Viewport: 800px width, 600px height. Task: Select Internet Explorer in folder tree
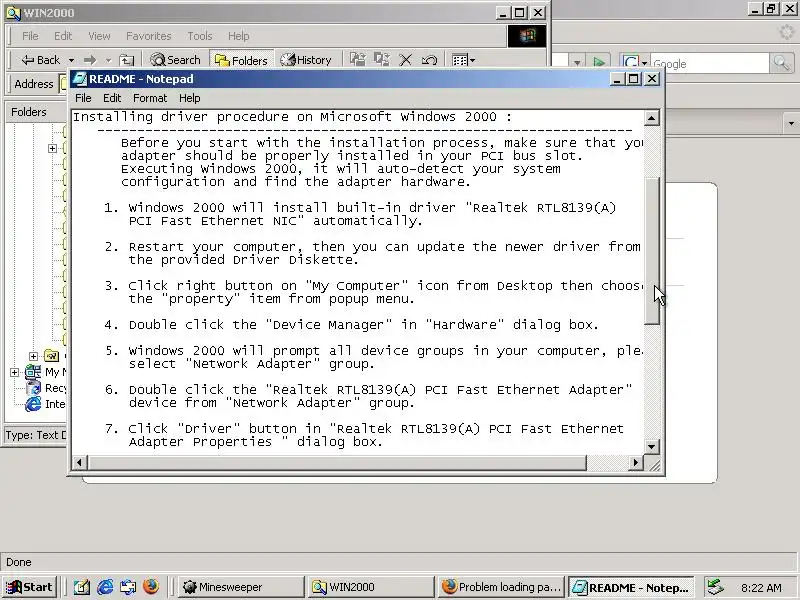click(46, 404)
